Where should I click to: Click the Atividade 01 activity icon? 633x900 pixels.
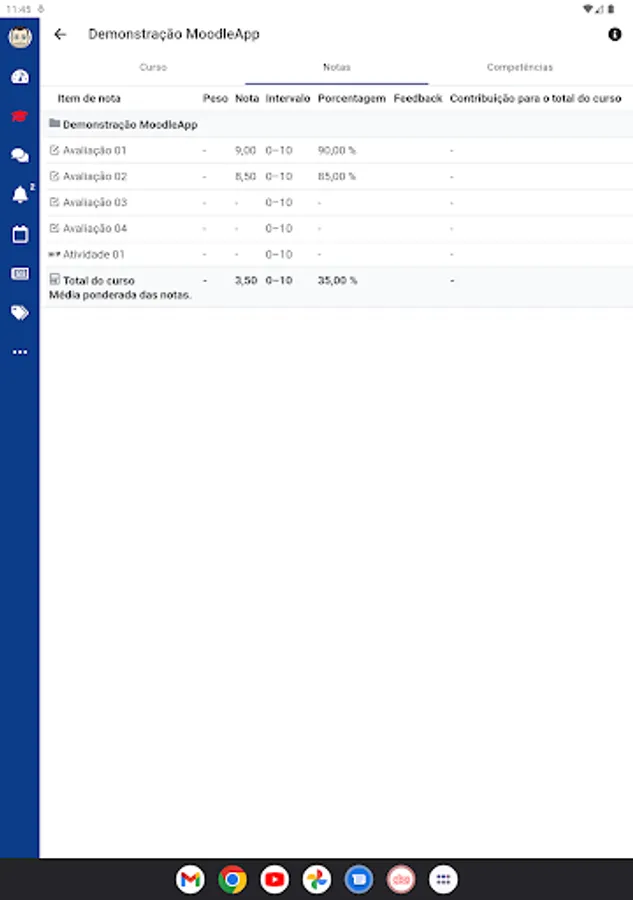[x=55, y=254]
